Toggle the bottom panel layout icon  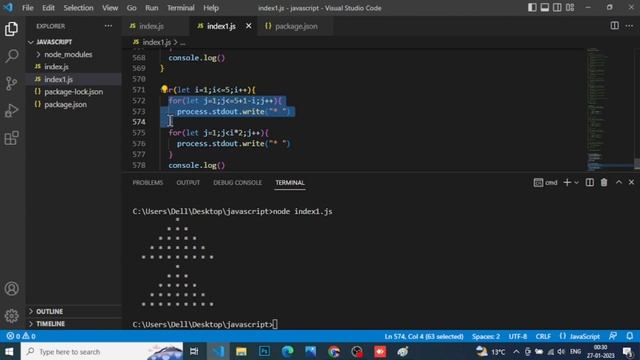pos(544,7)
